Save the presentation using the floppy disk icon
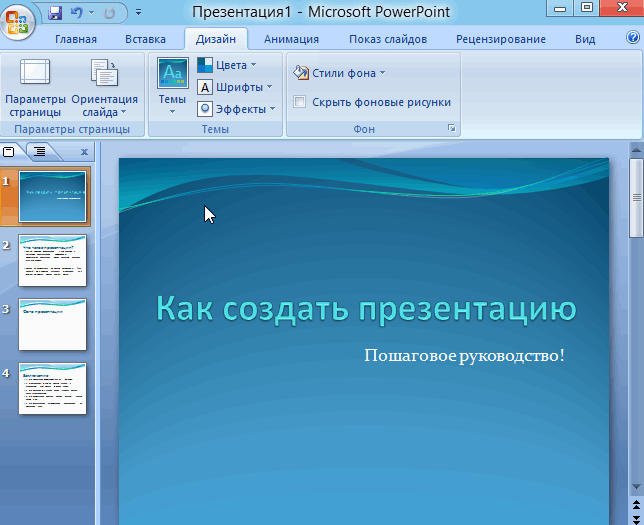Screen dimensions: 644x525 54,13
